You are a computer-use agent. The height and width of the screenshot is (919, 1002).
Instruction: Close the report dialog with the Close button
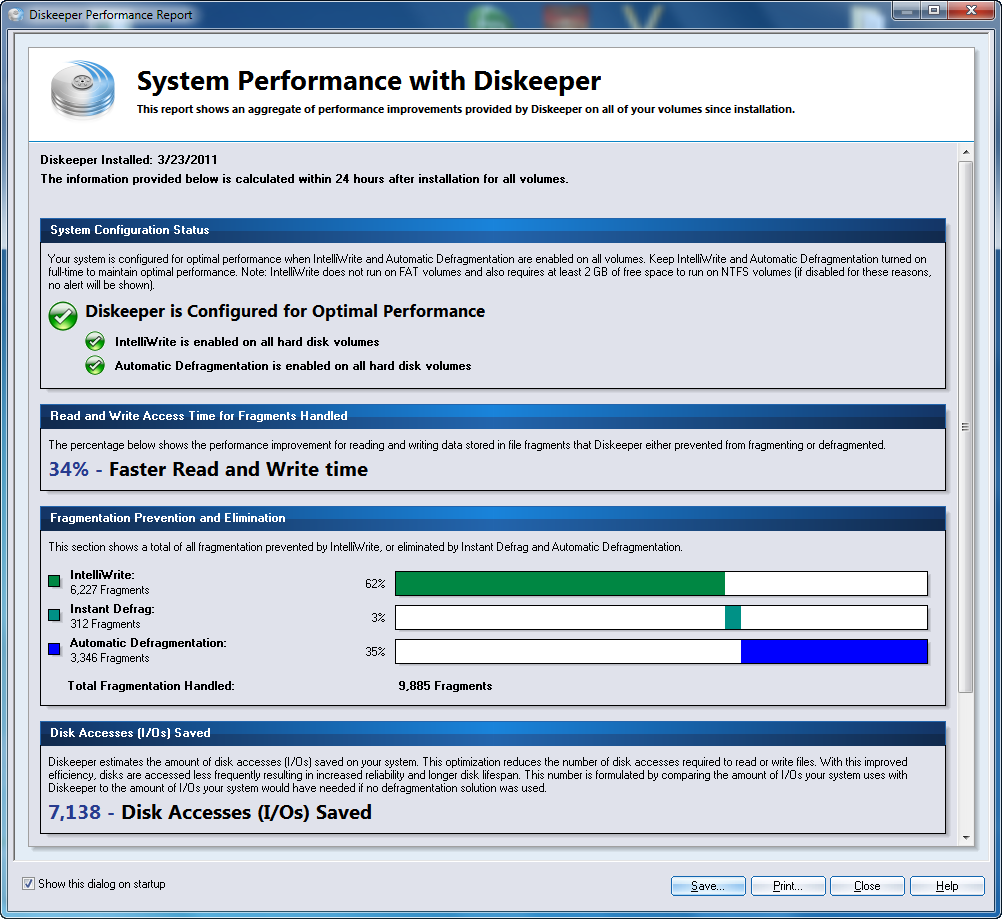click(867, 886)
